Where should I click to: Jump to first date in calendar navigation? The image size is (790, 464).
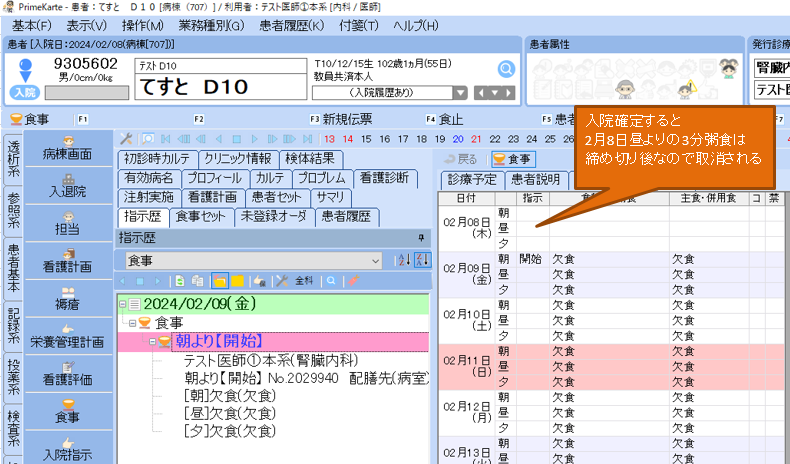click(165, 139)
